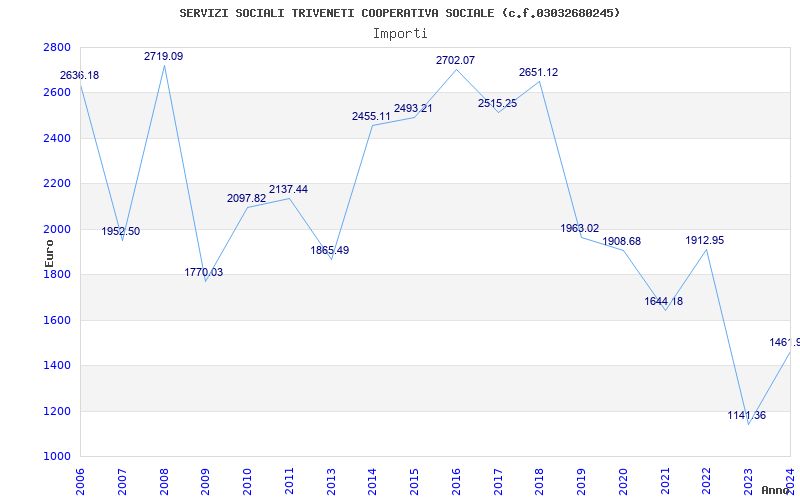Select year 2022 on x-axis
The height and width of the screenshot is (500, 800).
pos(707,482)
